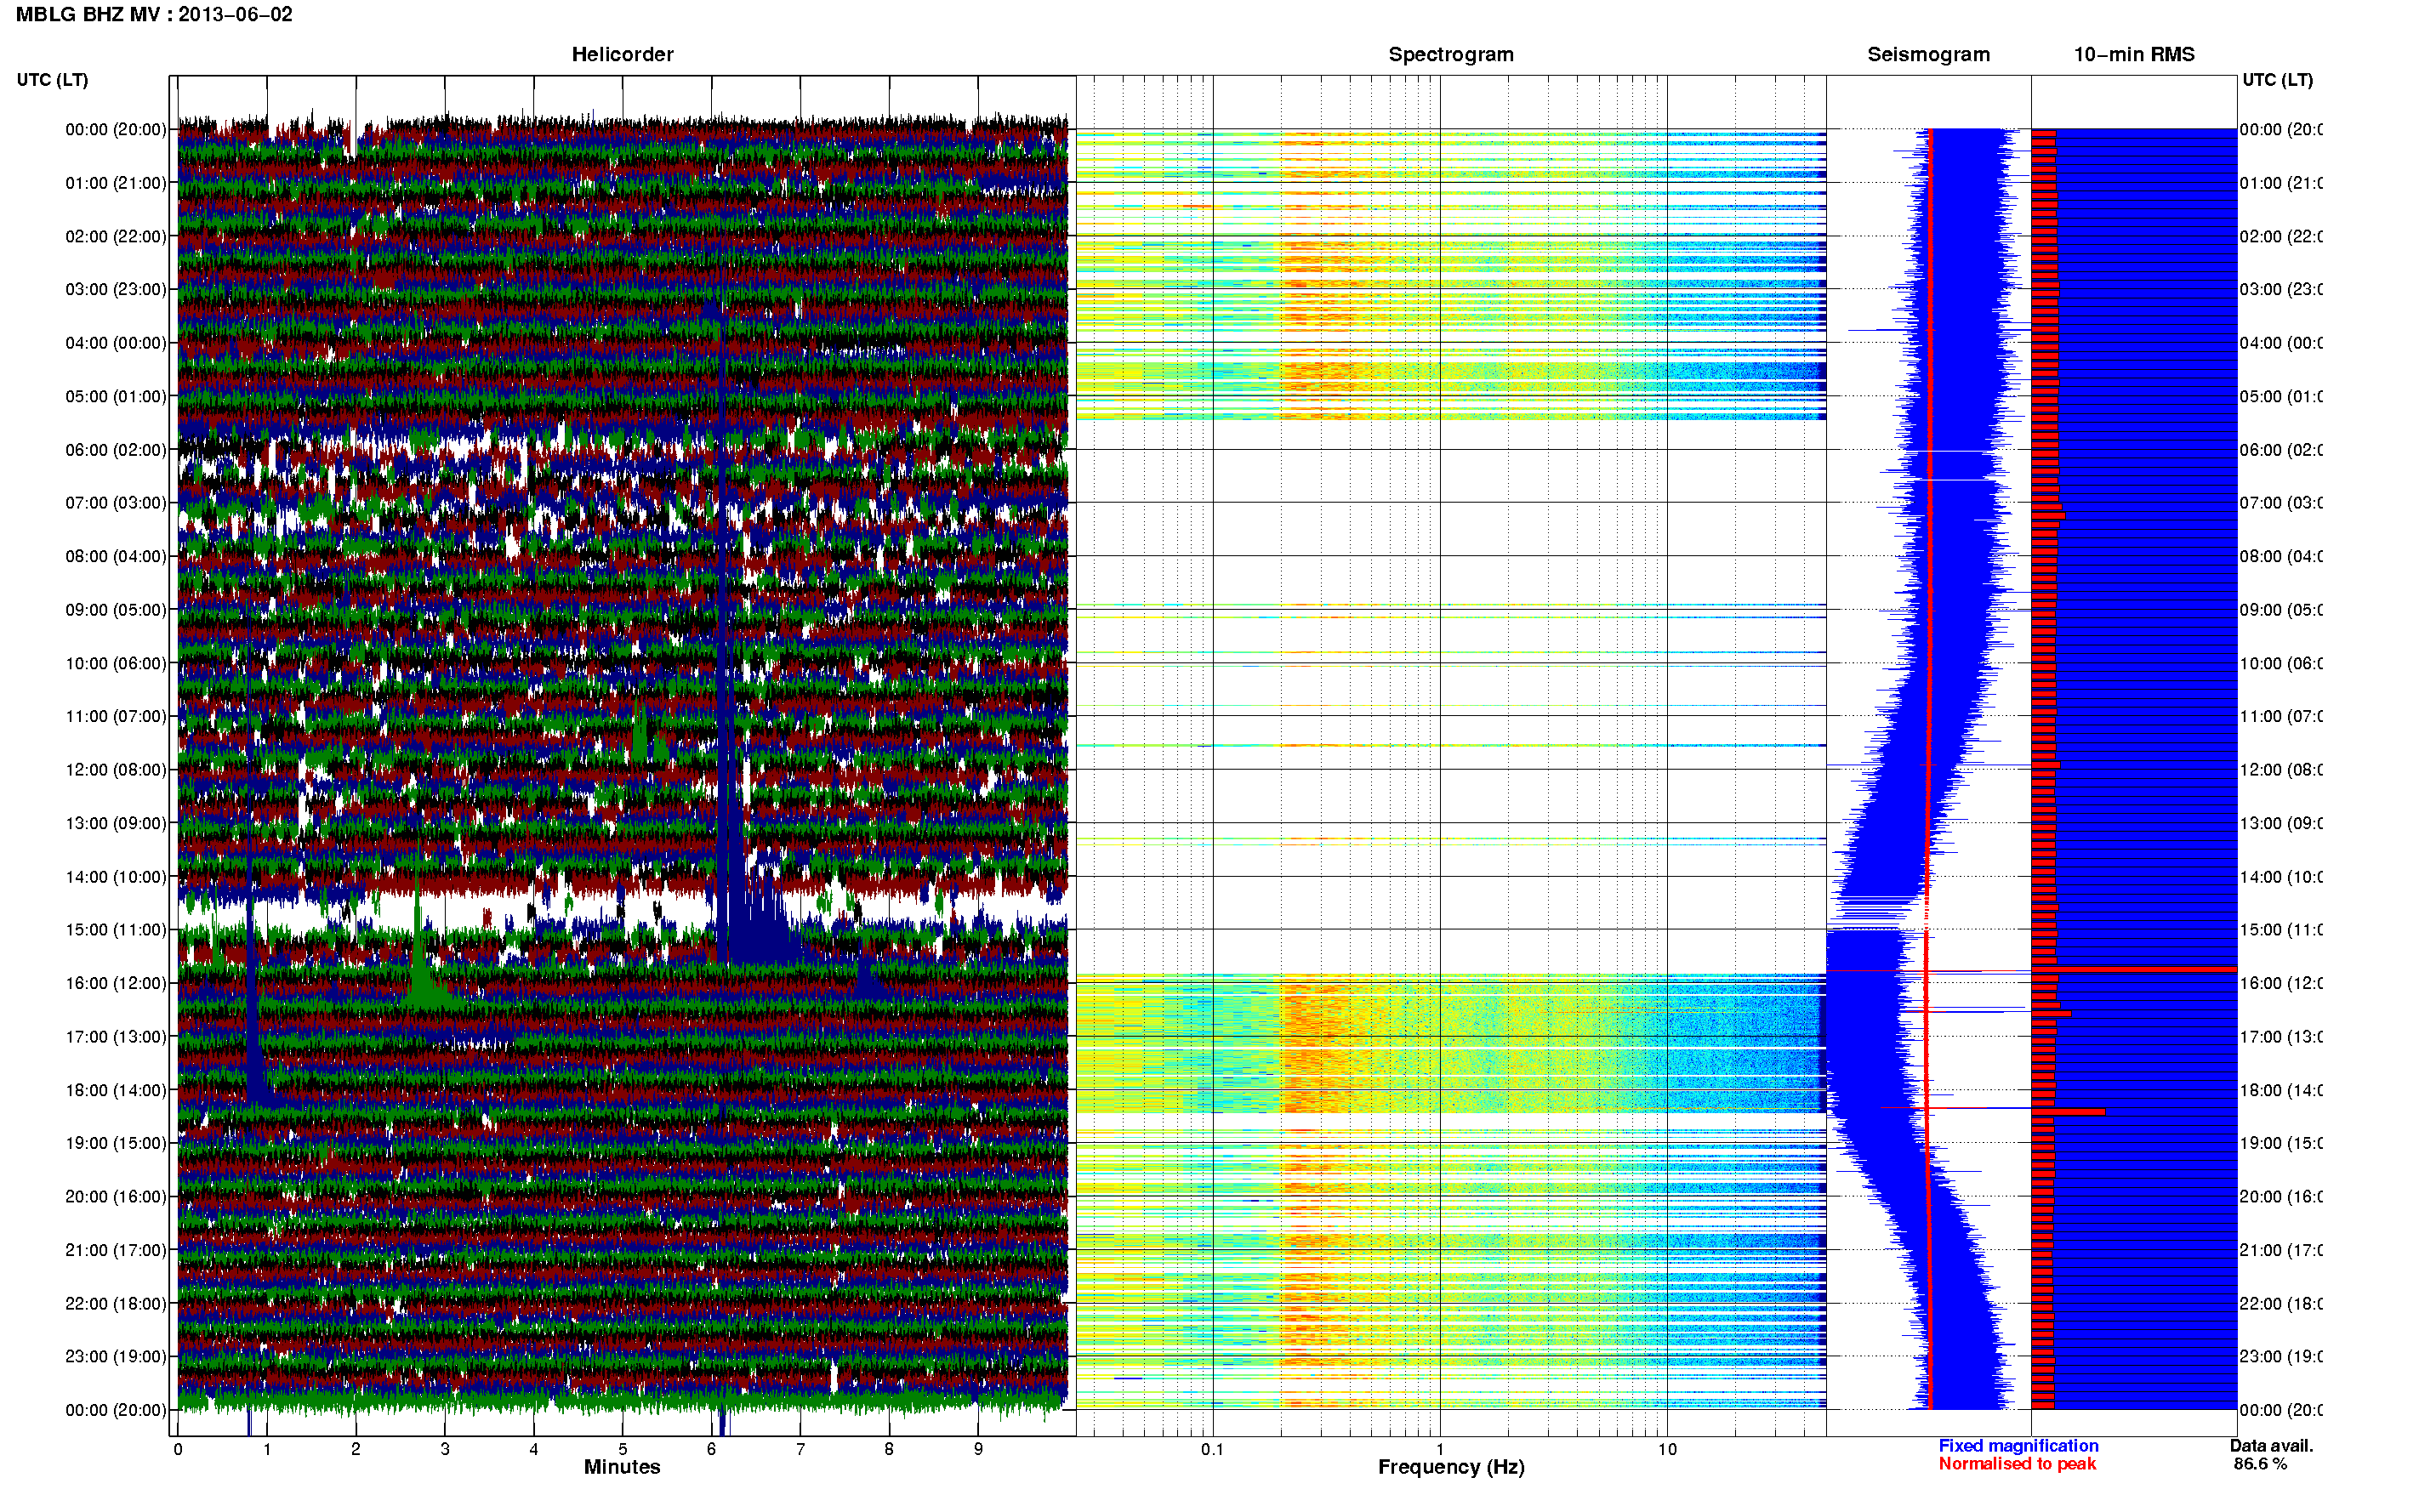Screen dimensions: 2419x1512
Task: Select tick '2' on the Minutes axis
Action: click(x=356, y=1449)
